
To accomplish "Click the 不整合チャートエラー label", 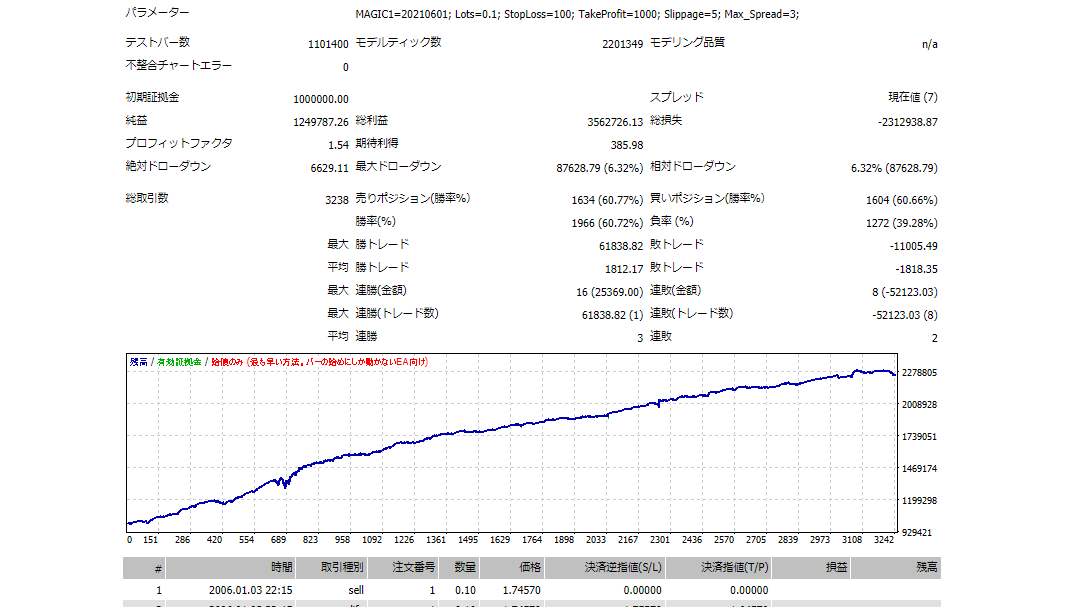I will (x=178, y=65).
